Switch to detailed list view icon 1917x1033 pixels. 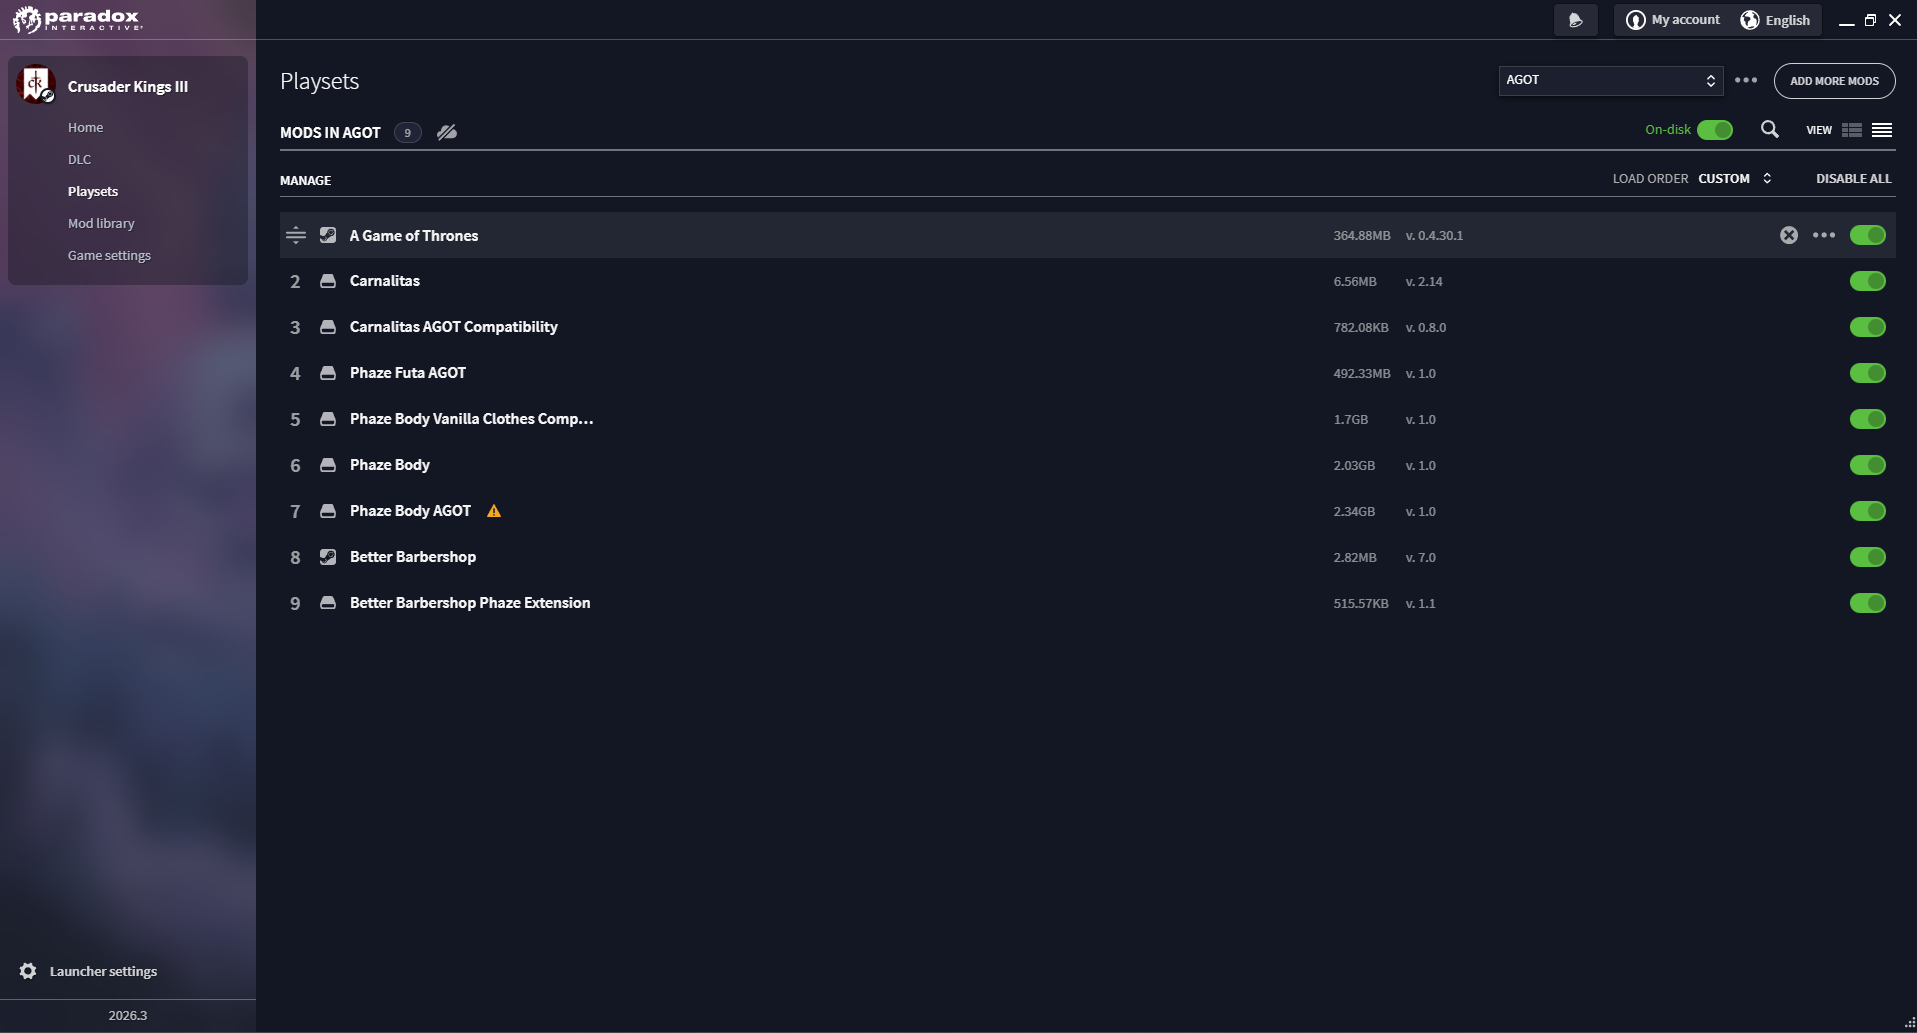point(1852,130)
